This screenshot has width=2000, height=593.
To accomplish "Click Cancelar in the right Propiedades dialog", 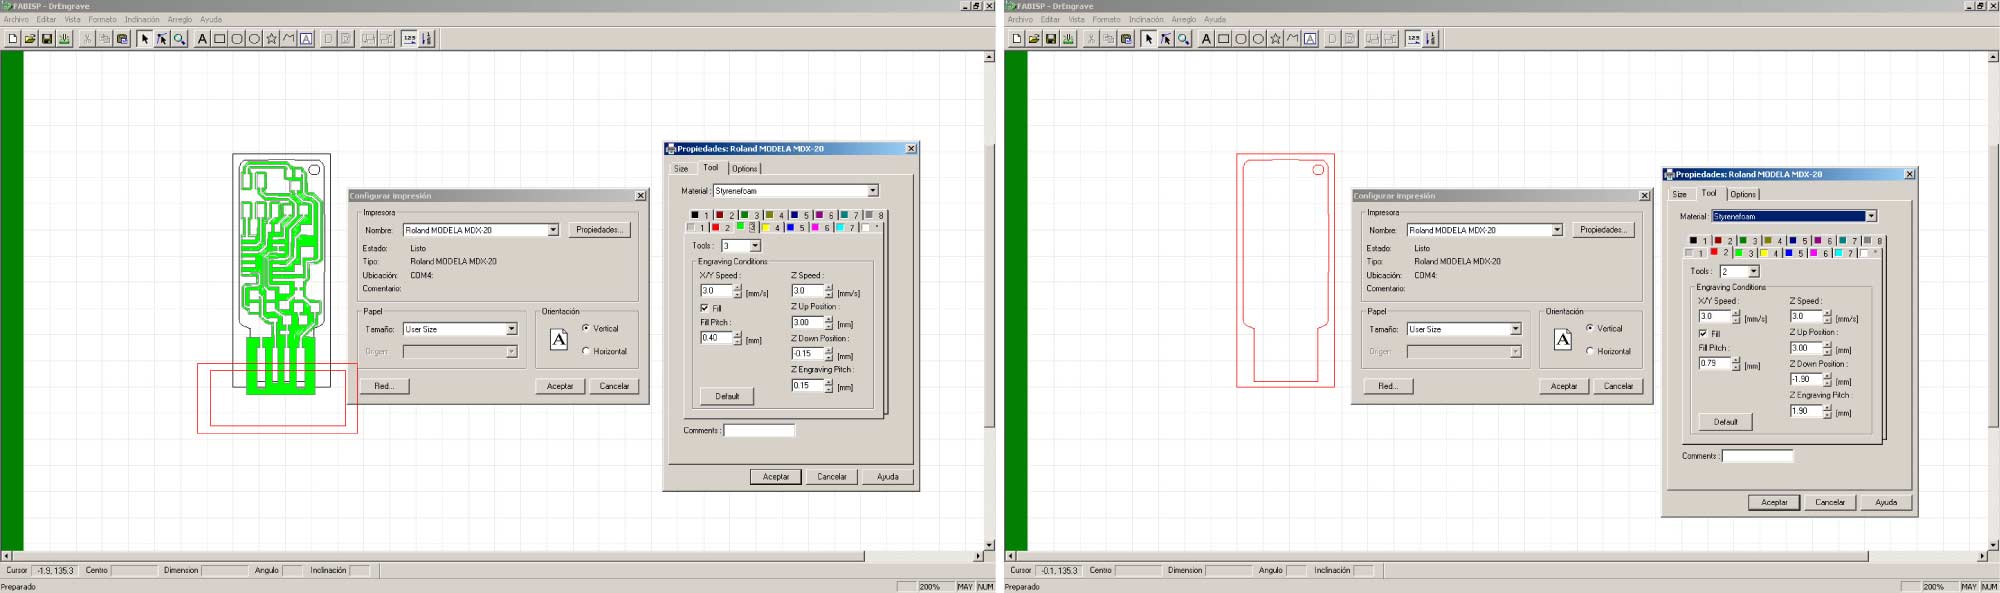I will pos(1830,503).
